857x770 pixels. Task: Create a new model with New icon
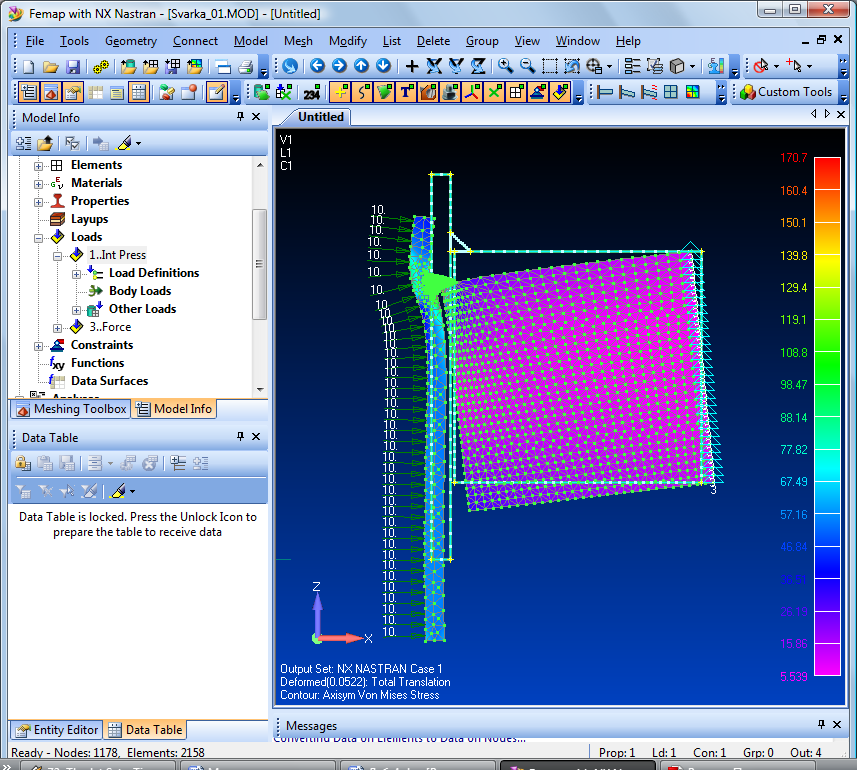click(x=28, y=67)
